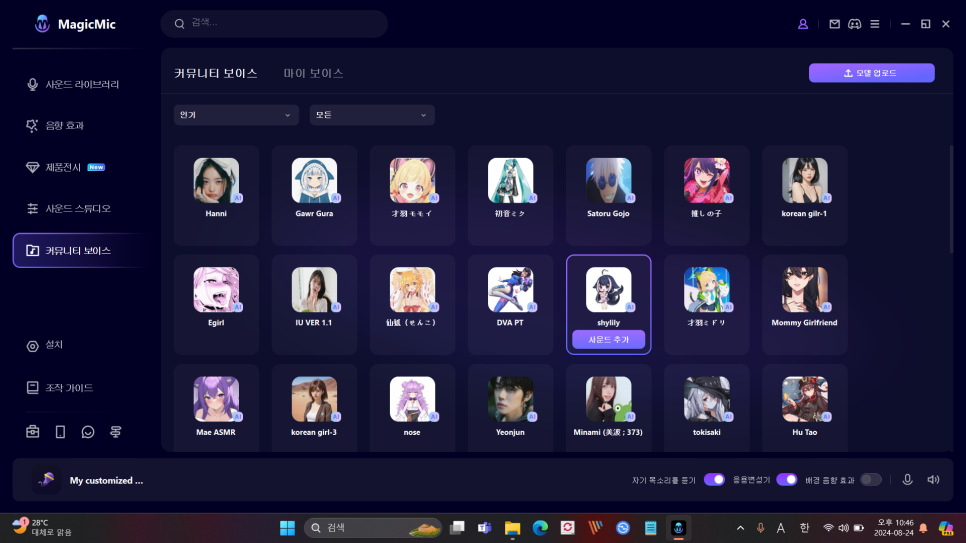The height and width of the screenshot is (543, 966).
Task: Select the DVA PT voice card
Action: [x=511, y=304]
